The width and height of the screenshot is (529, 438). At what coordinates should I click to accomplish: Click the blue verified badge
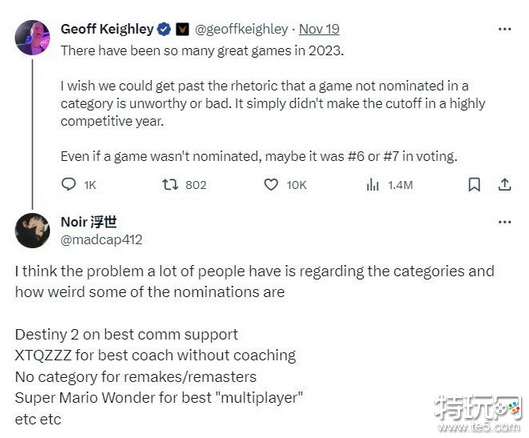(x=164, y=29)
